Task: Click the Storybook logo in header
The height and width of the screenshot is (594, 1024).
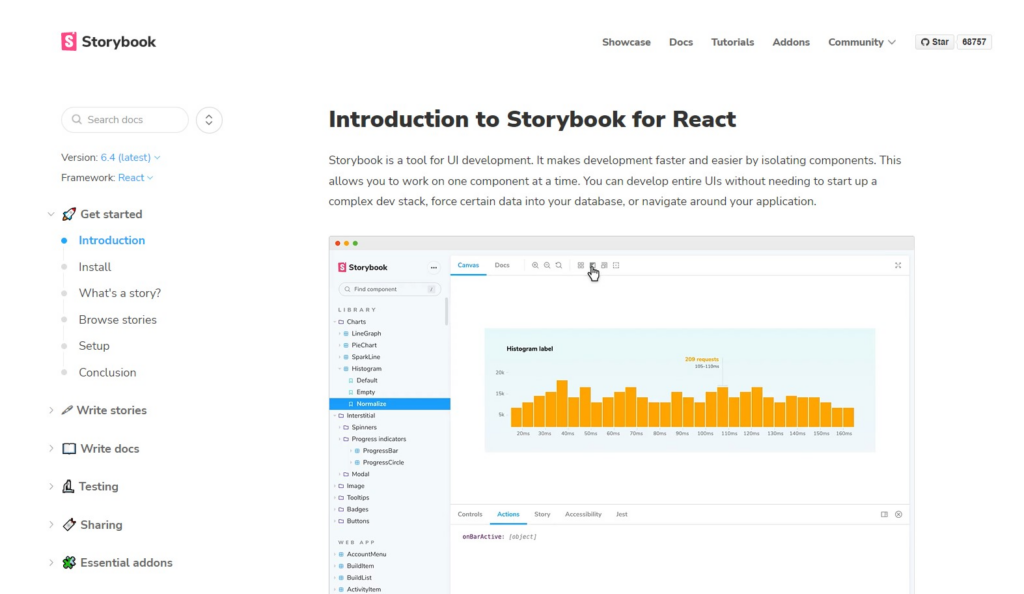Action: (x=108, y=42)
